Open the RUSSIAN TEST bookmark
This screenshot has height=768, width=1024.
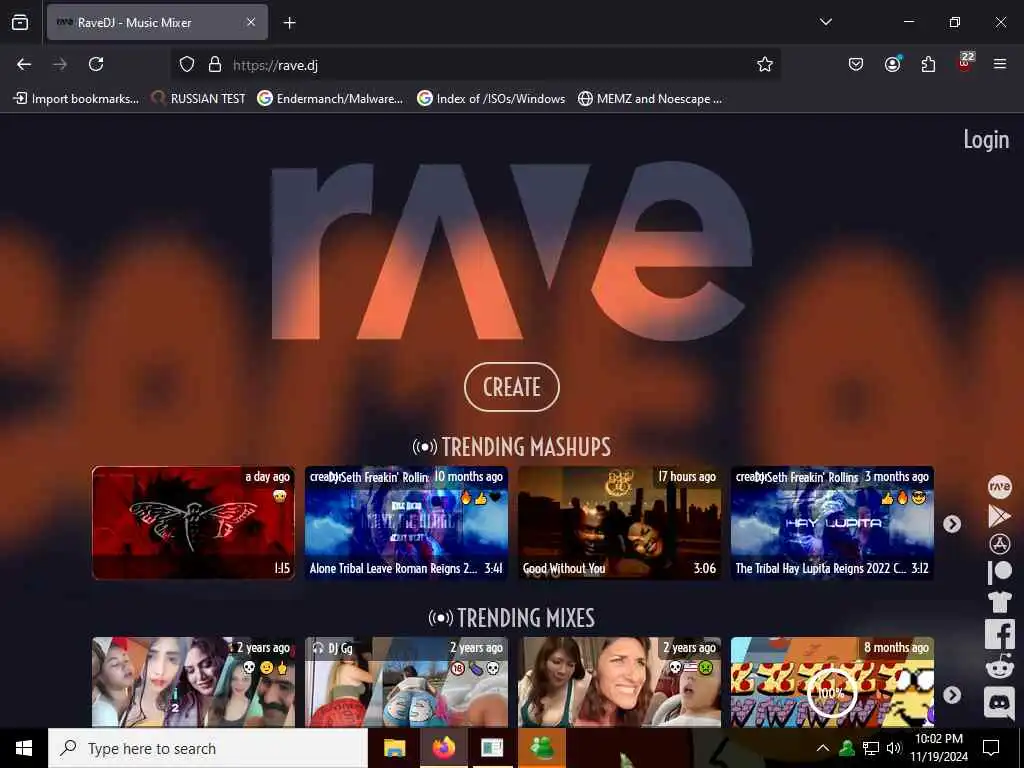199,99
